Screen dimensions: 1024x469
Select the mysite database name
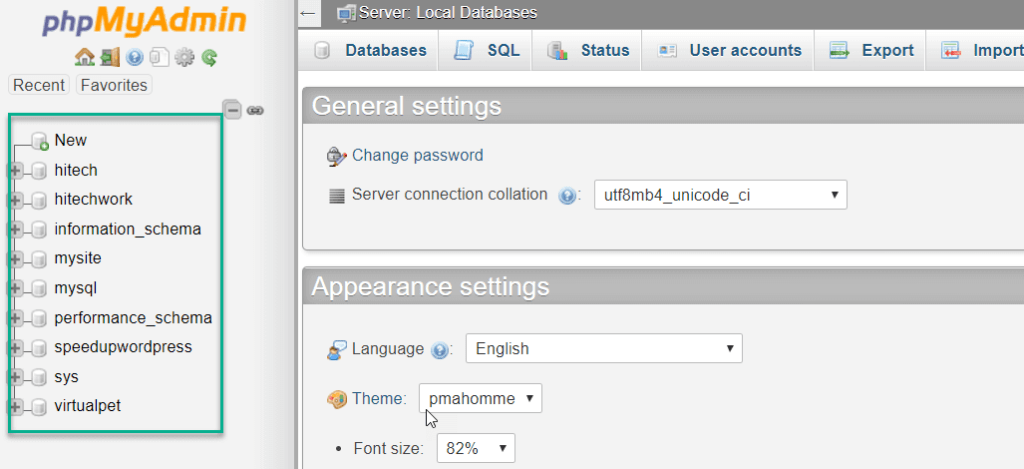click(78, 258)
